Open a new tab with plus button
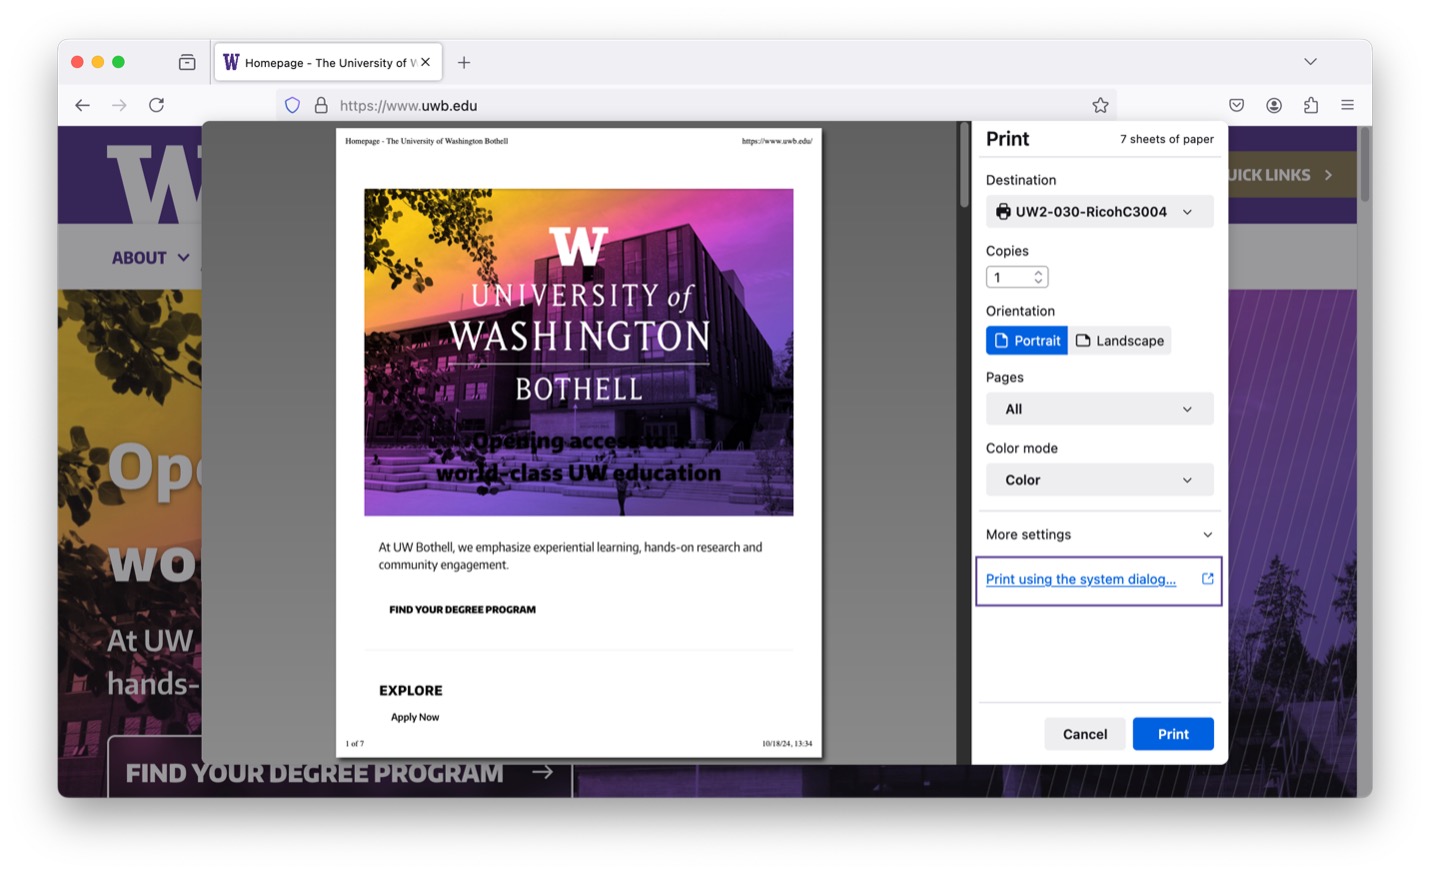 click(464, 62)
